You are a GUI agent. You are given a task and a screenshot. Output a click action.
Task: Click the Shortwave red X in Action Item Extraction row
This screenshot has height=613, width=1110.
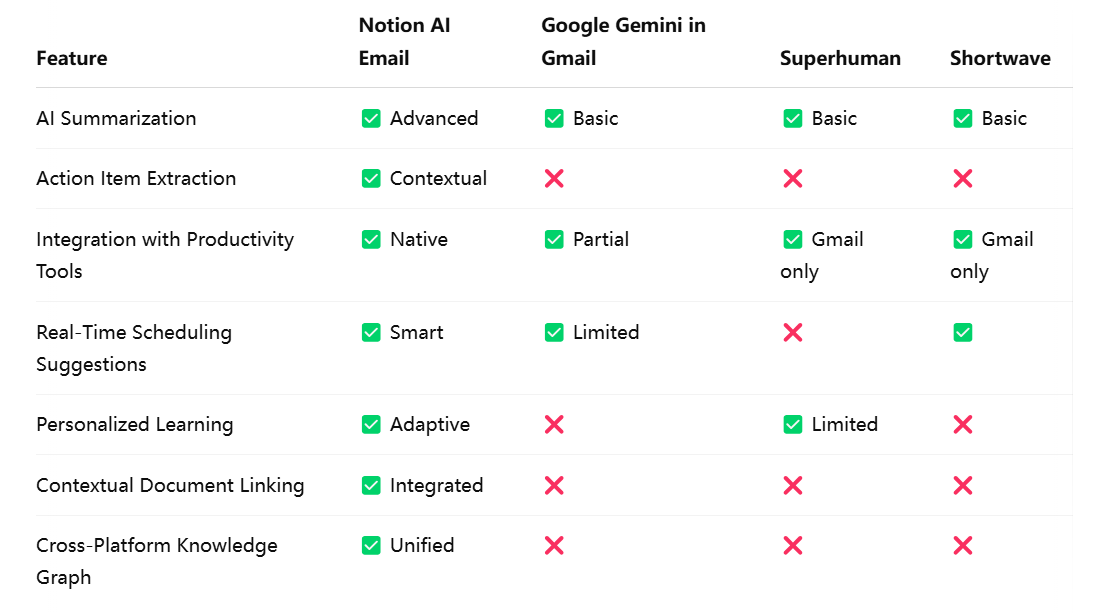(963, 178)
